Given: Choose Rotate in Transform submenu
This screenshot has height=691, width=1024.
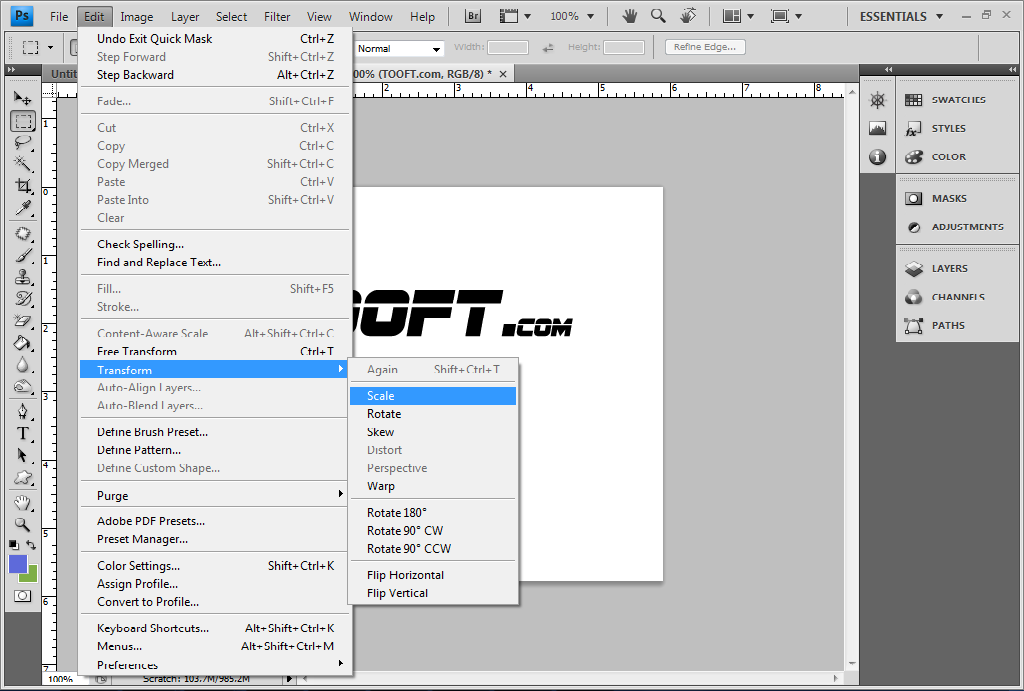Looking at the screenshot, I should pos(433,414).
